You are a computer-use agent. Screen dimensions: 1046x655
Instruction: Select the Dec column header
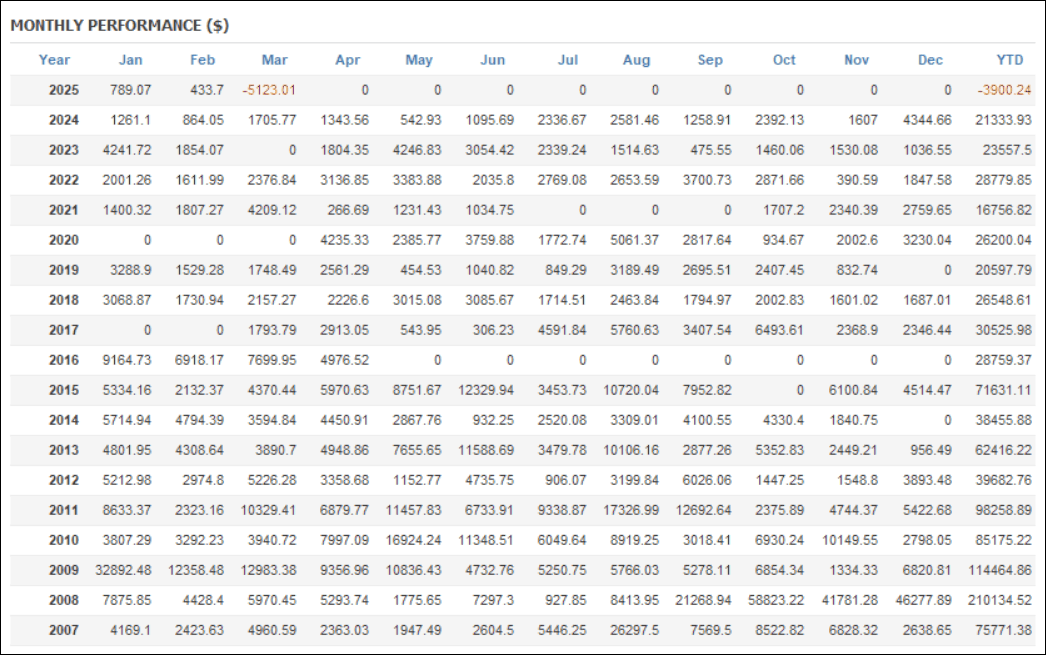point(930,60)
